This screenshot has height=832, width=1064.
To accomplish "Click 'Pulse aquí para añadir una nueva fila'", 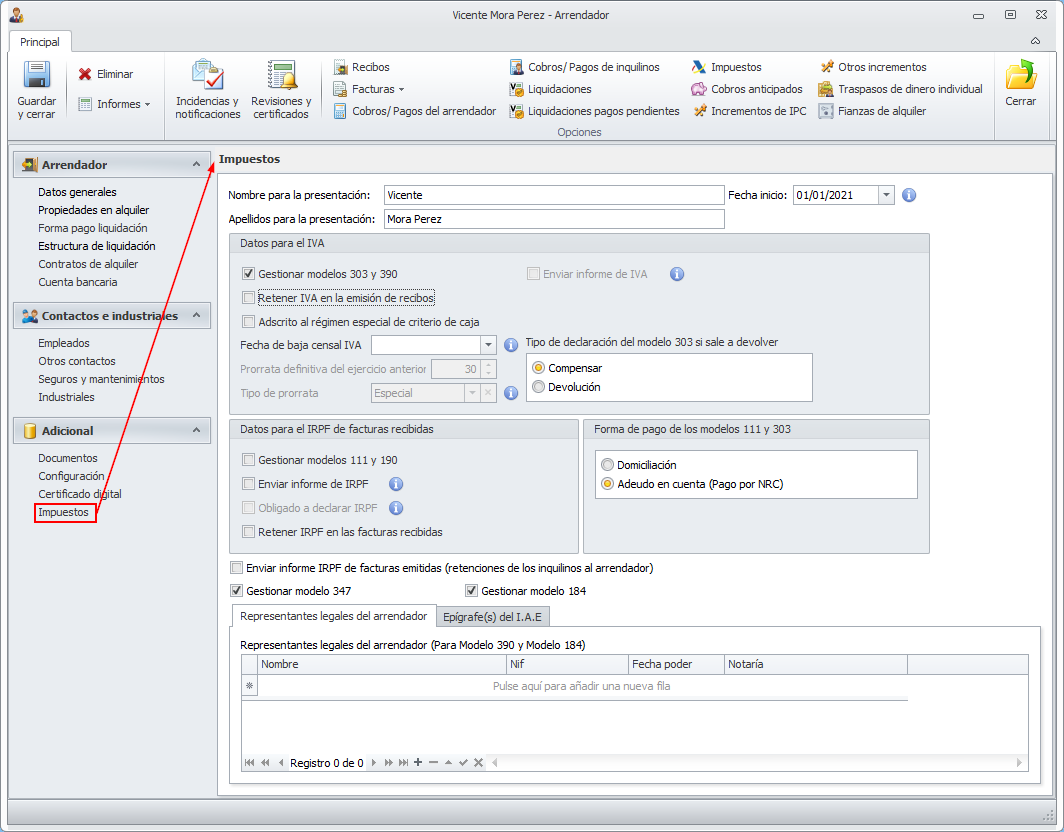I will (x=582, y=686).
